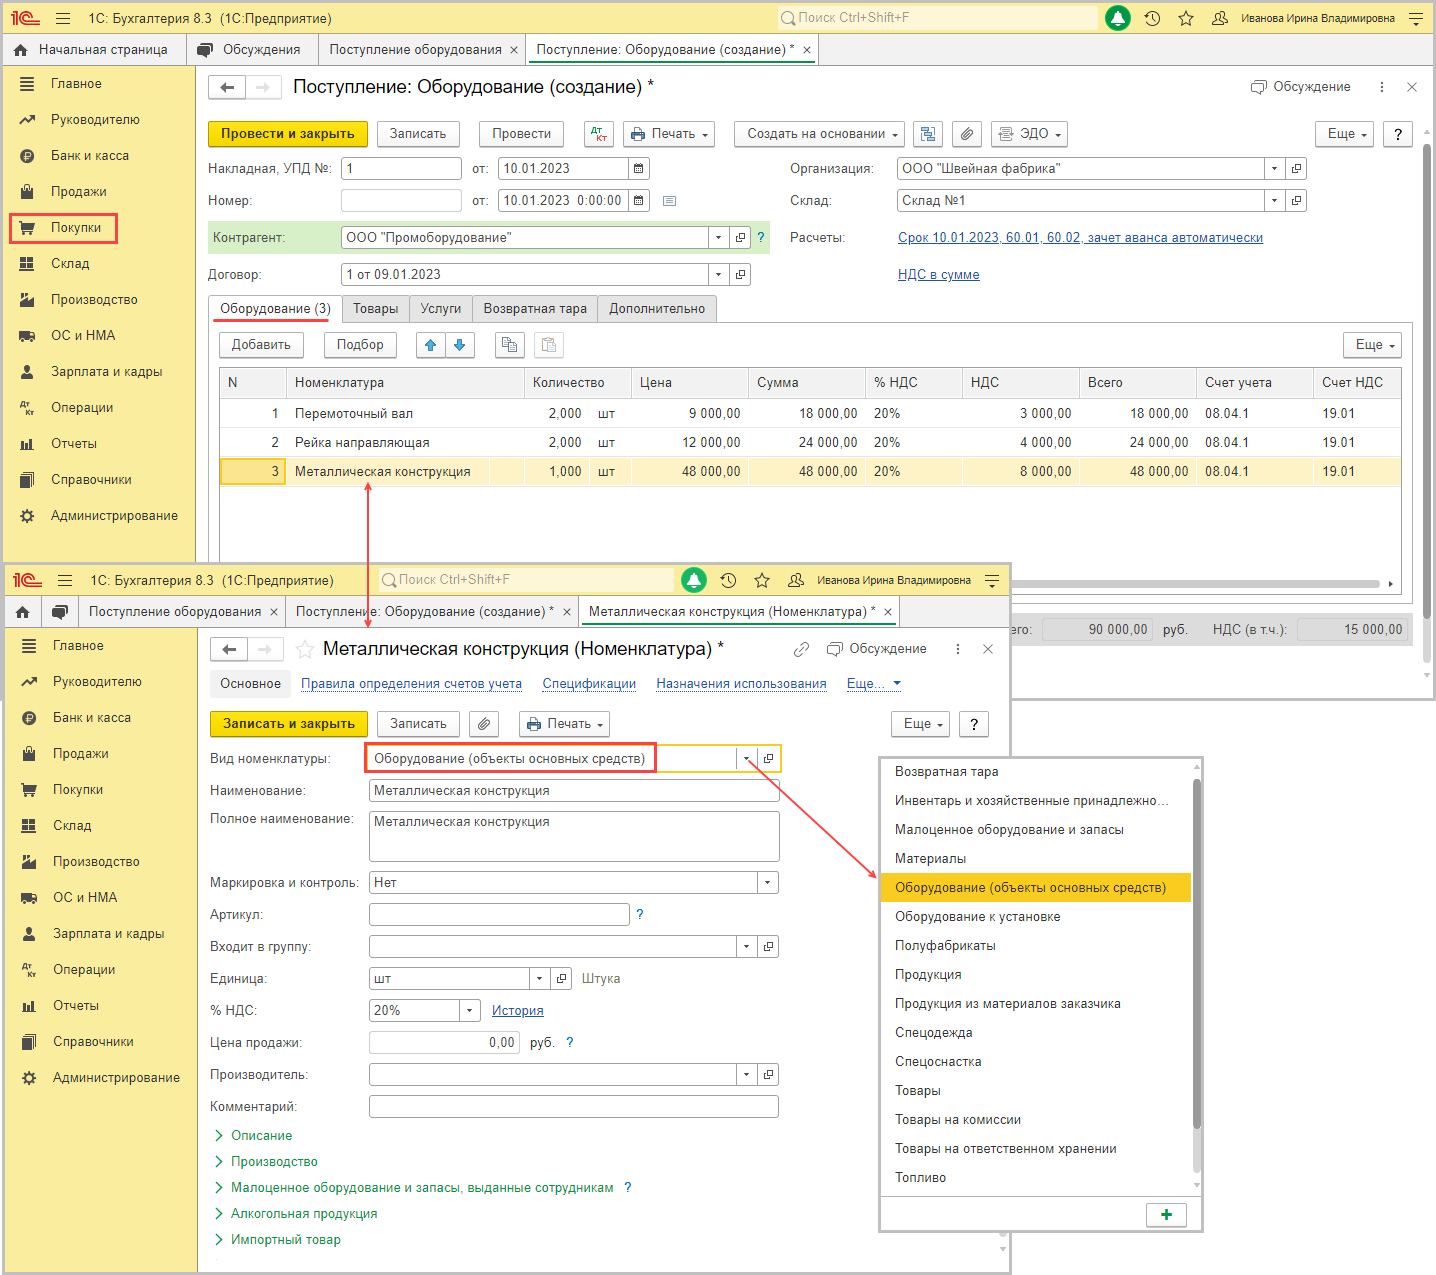The height and width of the screenshot is (1275, 1436).
Task: Switch to Возвратная тара tab
Action: pos(535,309)
